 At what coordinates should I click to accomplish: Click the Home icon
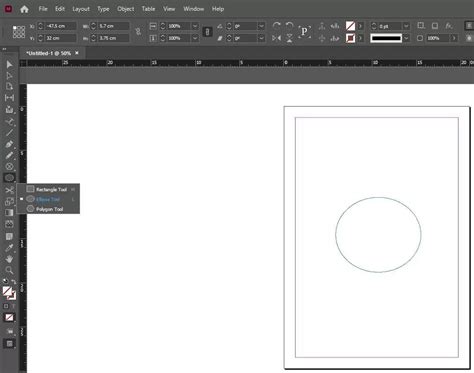pos(24,9)
